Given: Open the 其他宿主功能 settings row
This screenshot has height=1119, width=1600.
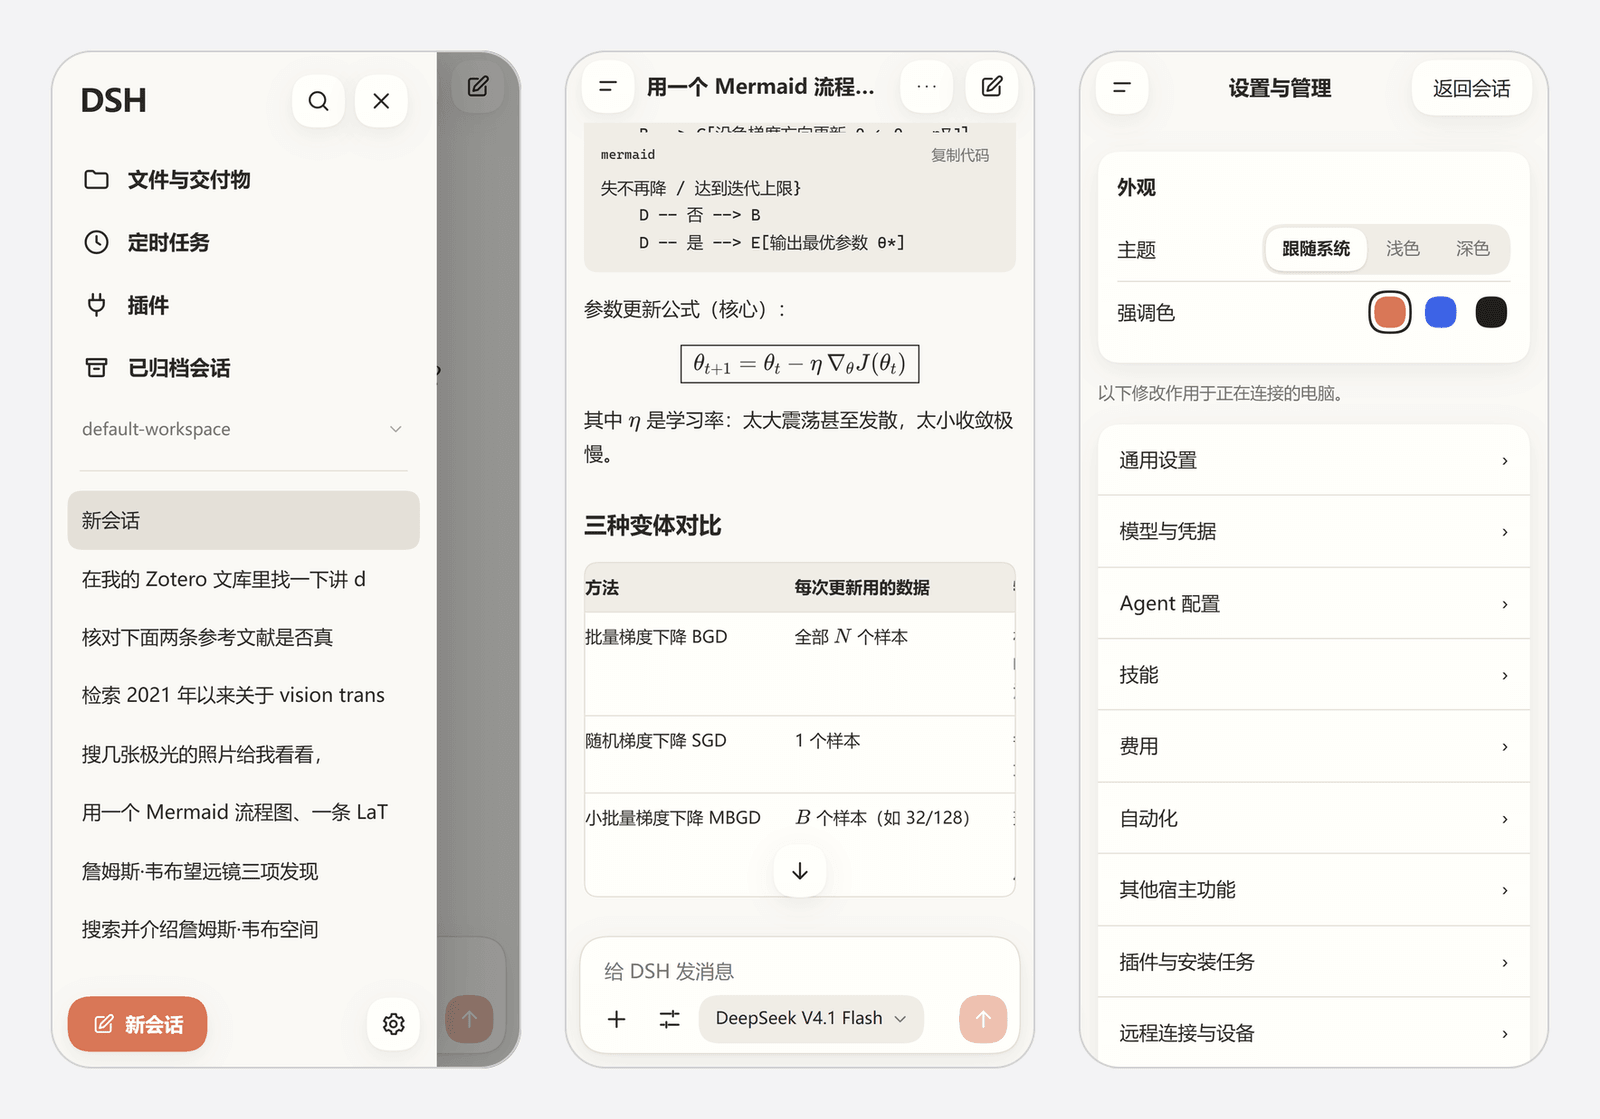Looking at the screenshot, I should pyautogui.click(x=1314, y=890).
